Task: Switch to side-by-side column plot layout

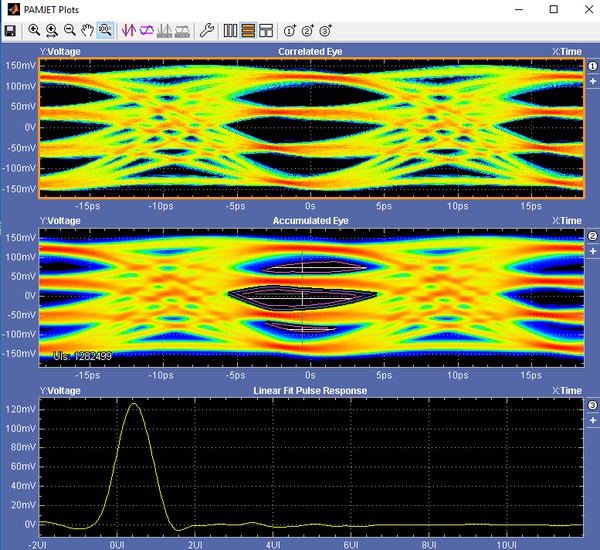Action: (231, 31)
